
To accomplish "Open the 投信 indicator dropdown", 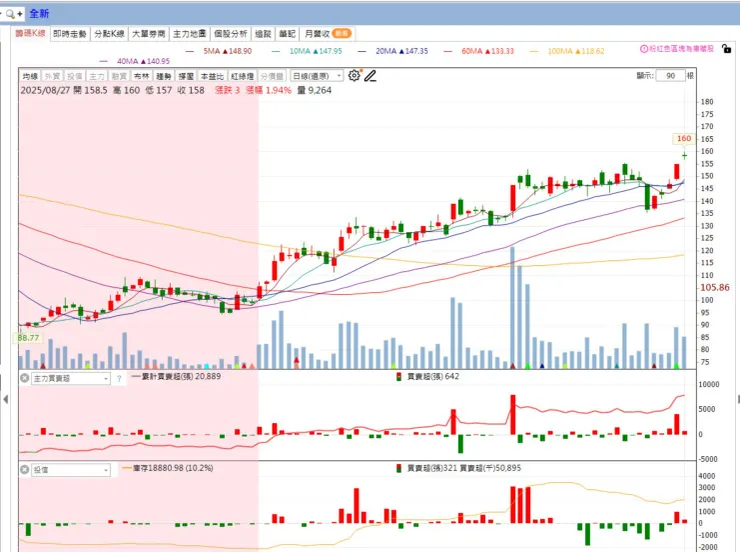I will tap(71, 470).
